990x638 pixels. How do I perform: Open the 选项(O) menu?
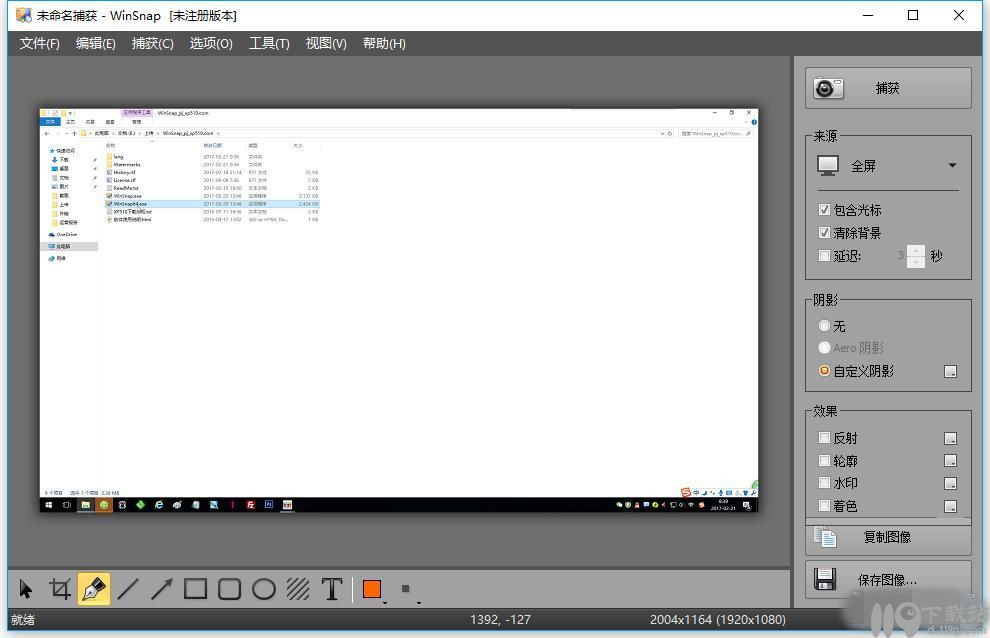[211, 44]
